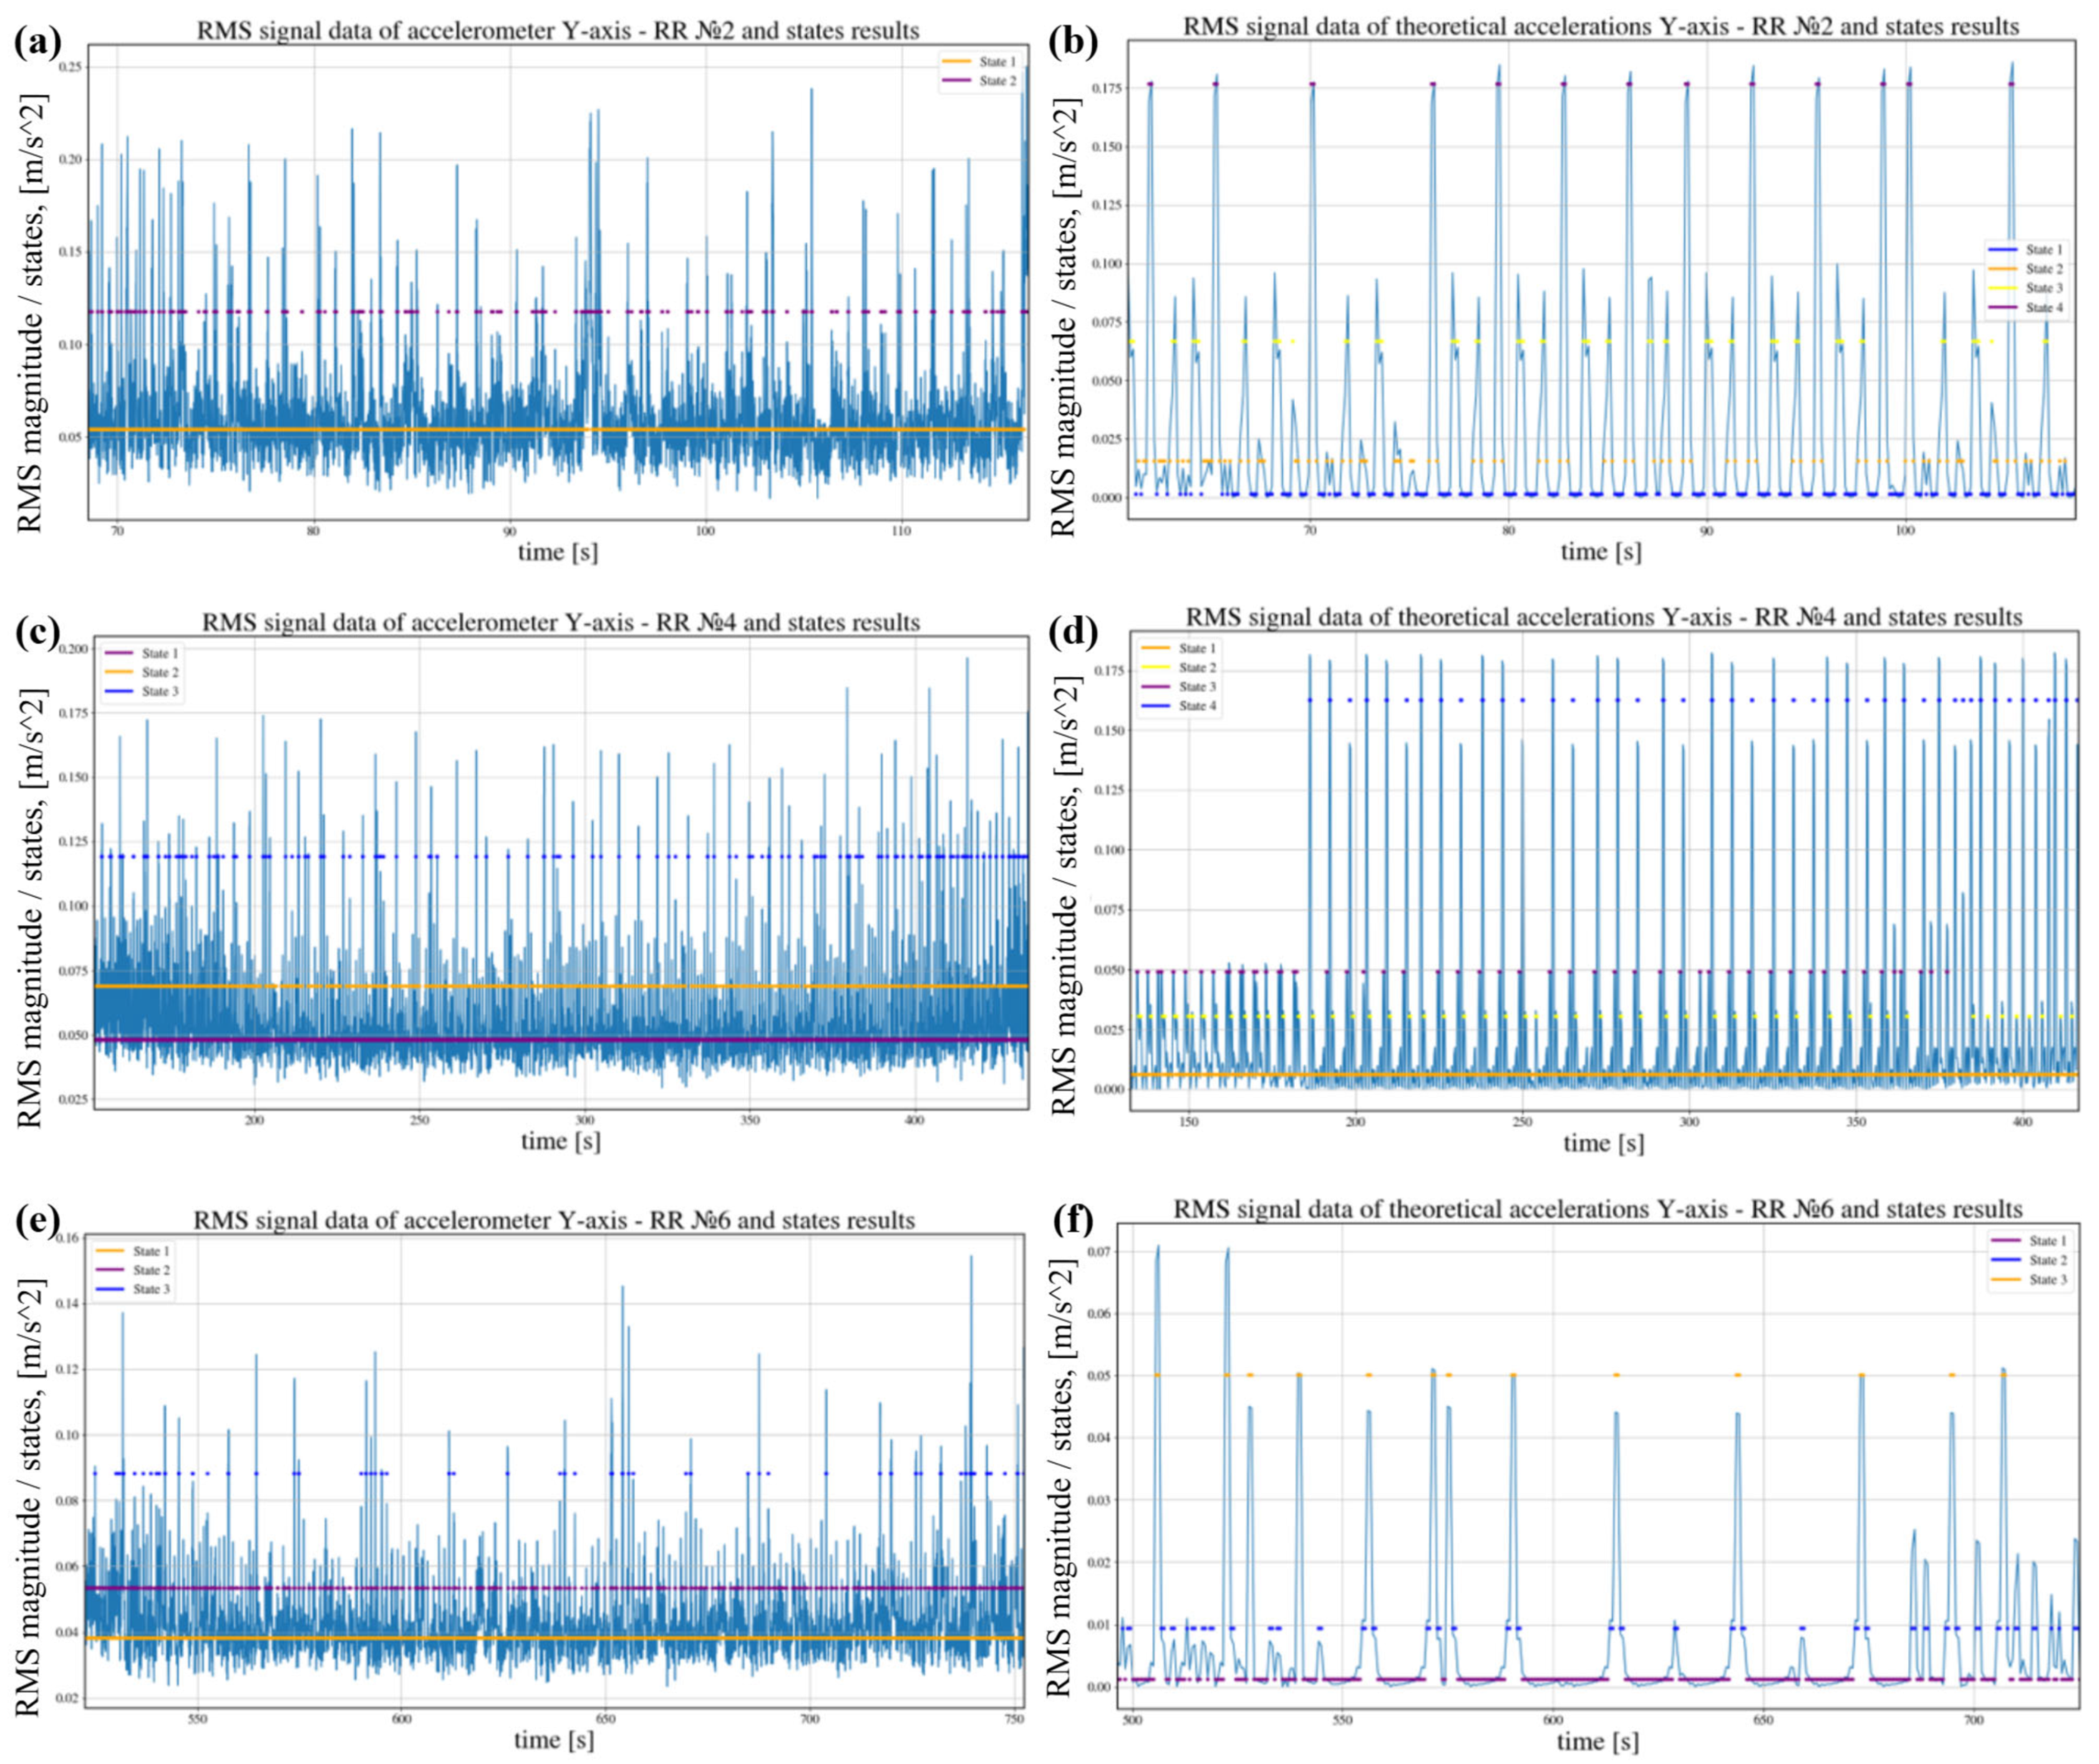
Task: Click title of accelerometer Y-axis RR №2 plot
Action: [557, 31]
